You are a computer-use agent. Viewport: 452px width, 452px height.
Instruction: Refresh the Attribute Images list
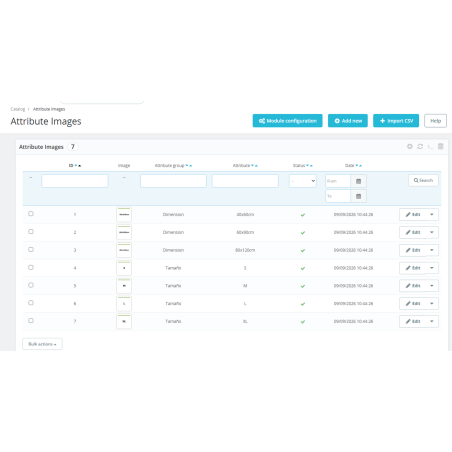[420, 146]
